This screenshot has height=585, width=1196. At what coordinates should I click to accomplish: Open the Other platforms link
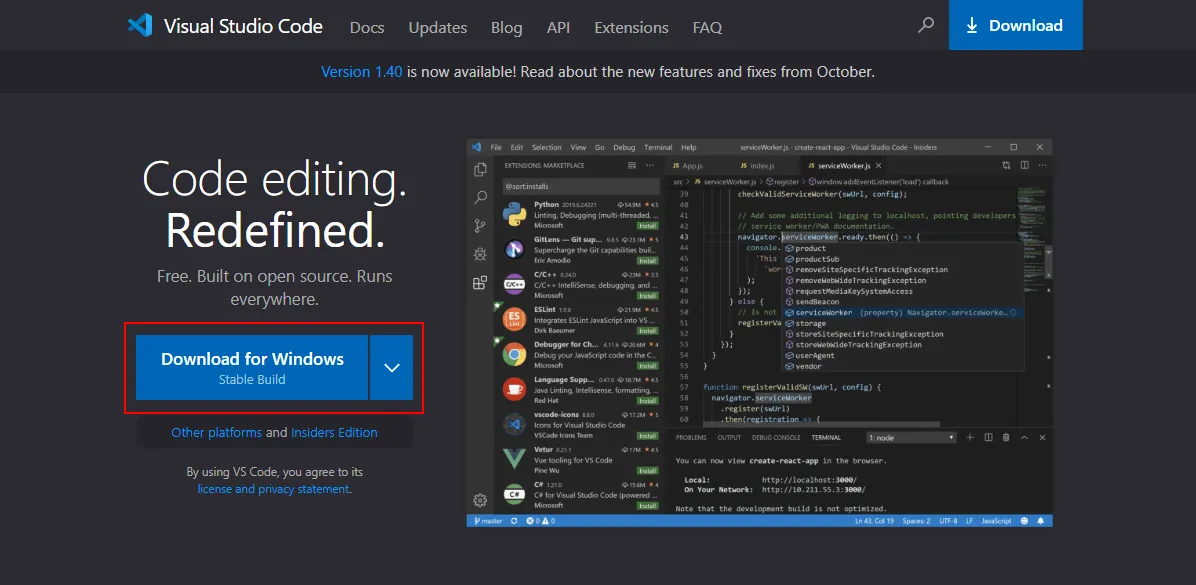[x=217, y=432]
